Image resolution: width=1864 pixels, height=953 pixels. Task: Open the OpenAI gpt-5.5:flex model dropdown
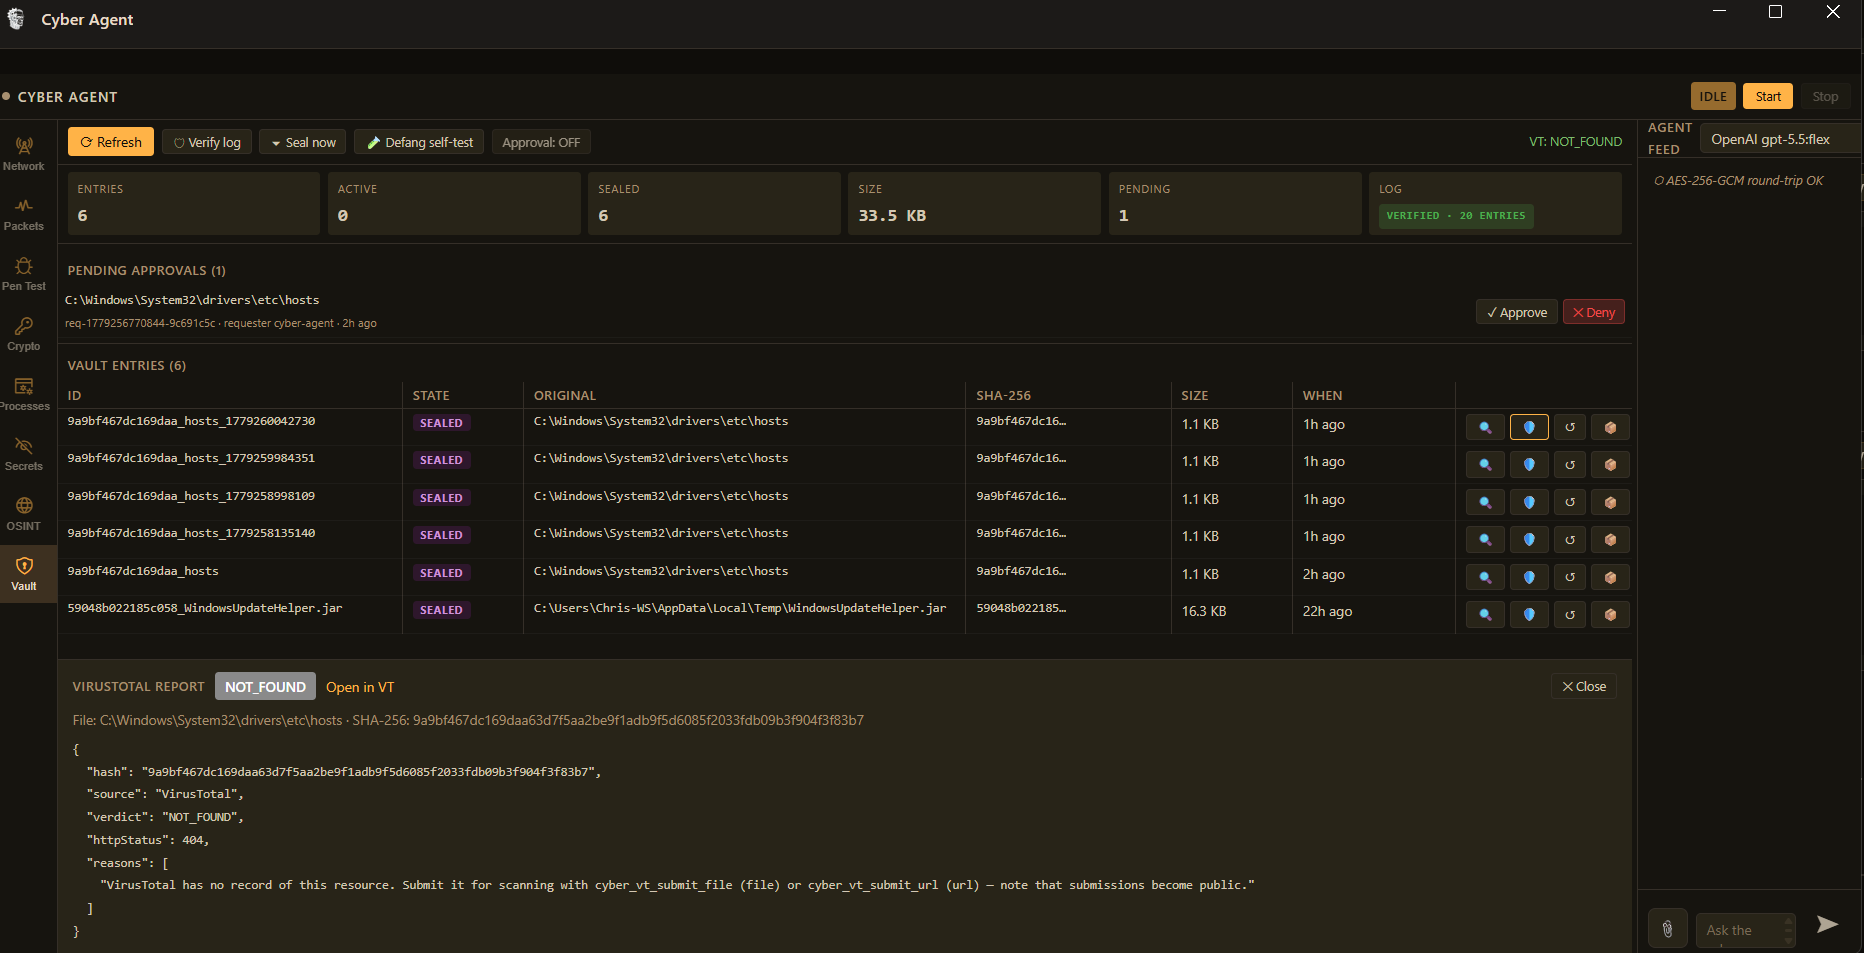pos(1782,139)
